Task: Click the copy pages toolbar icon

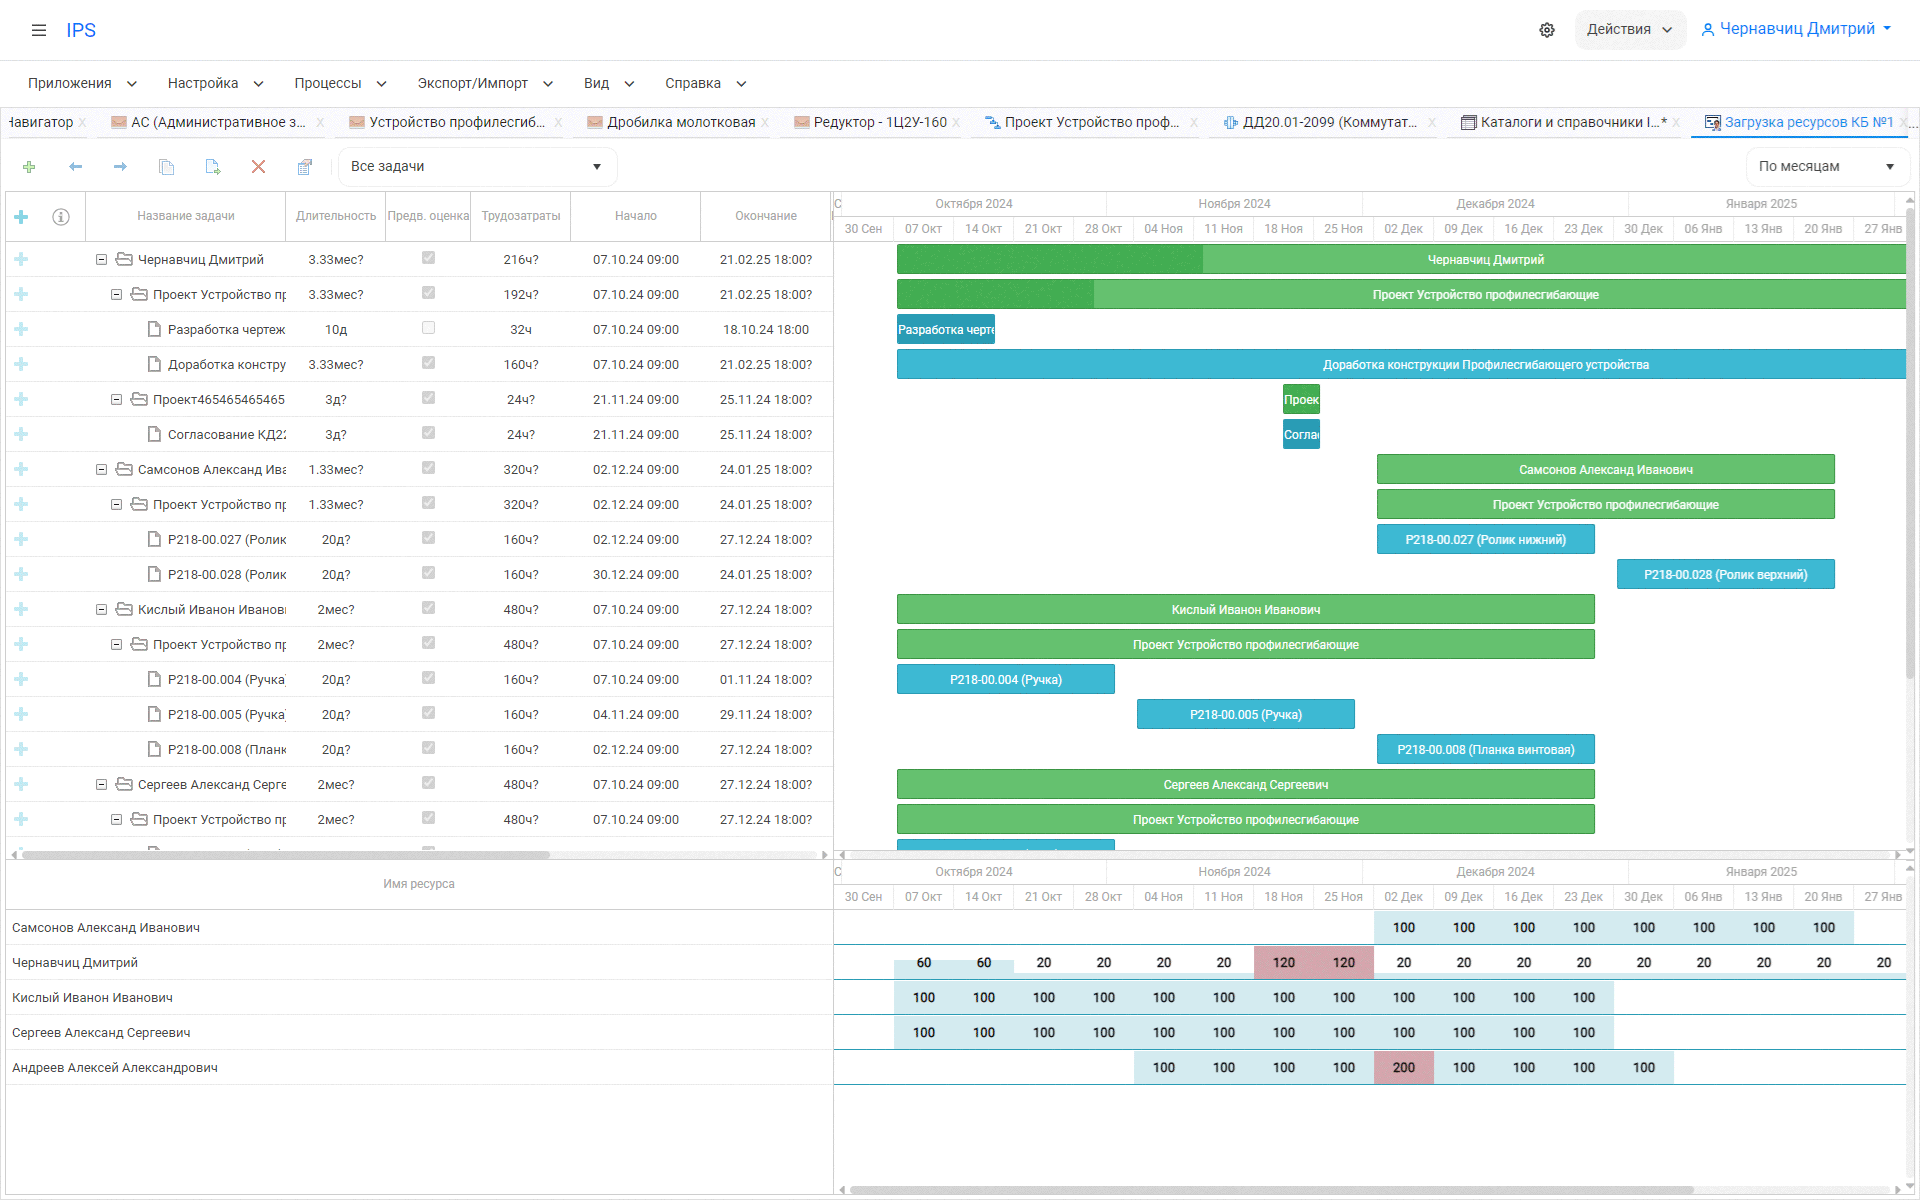Action: coord(166,167)
